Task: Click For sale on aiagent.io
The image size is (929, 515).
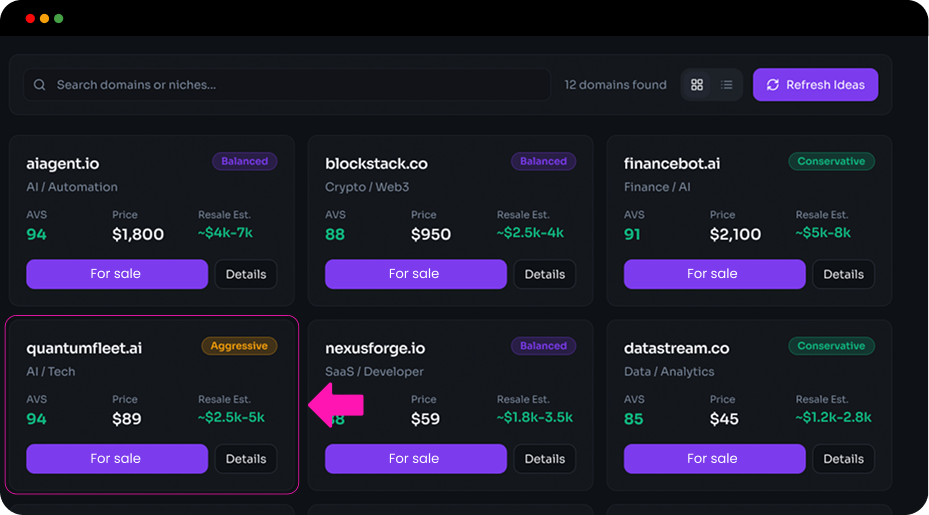Action: click(x=116, y=274)
